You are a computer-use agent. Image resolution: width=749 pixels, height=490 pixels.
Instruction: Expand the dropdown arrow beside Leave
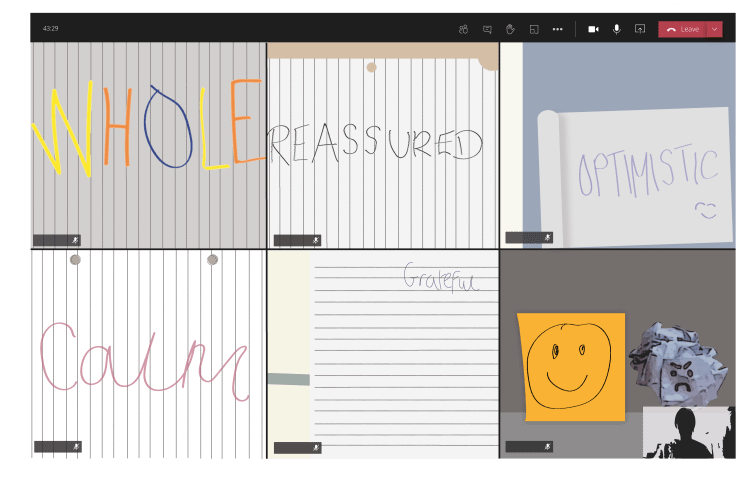click(714, 29)
